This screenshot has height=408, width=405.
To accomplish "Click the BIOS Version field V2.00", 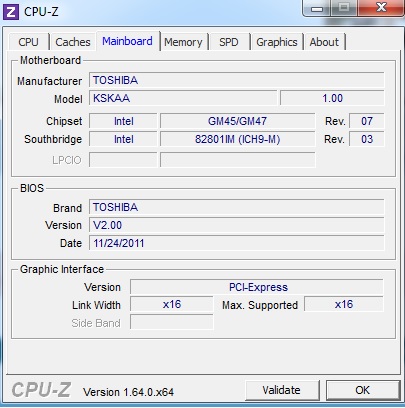I will [x=237, y=225].
